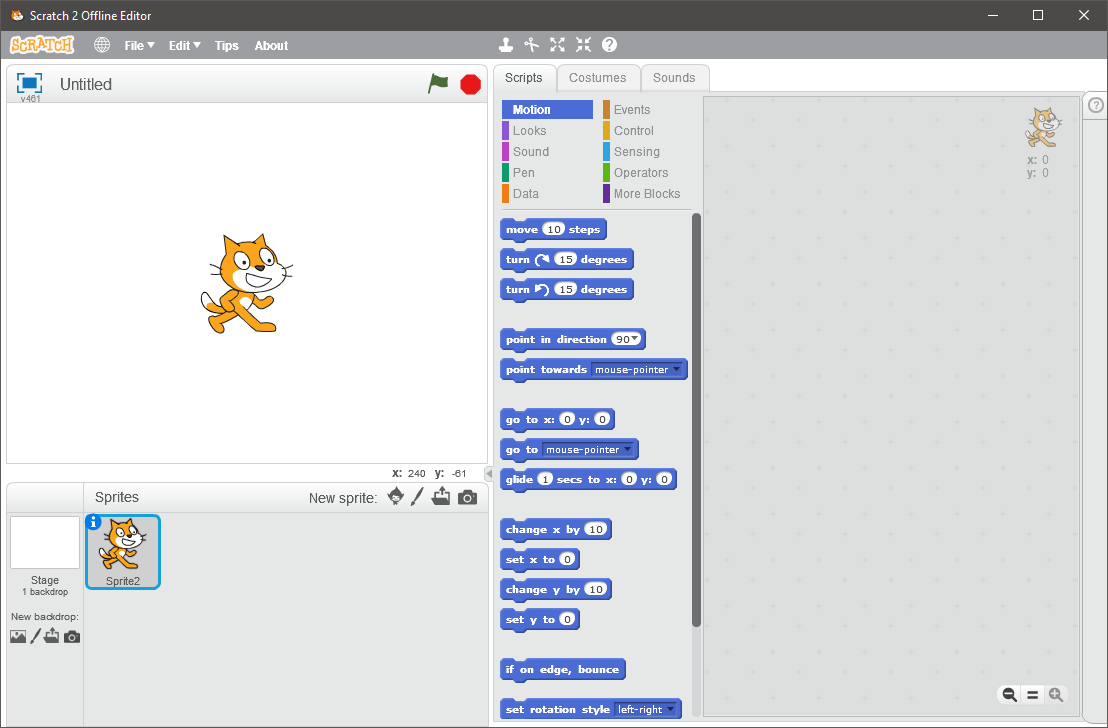The width and height of the screenshot is (1108, 728).
Task: Open Sprite2's info via the i badge
Action: [93, 522]
